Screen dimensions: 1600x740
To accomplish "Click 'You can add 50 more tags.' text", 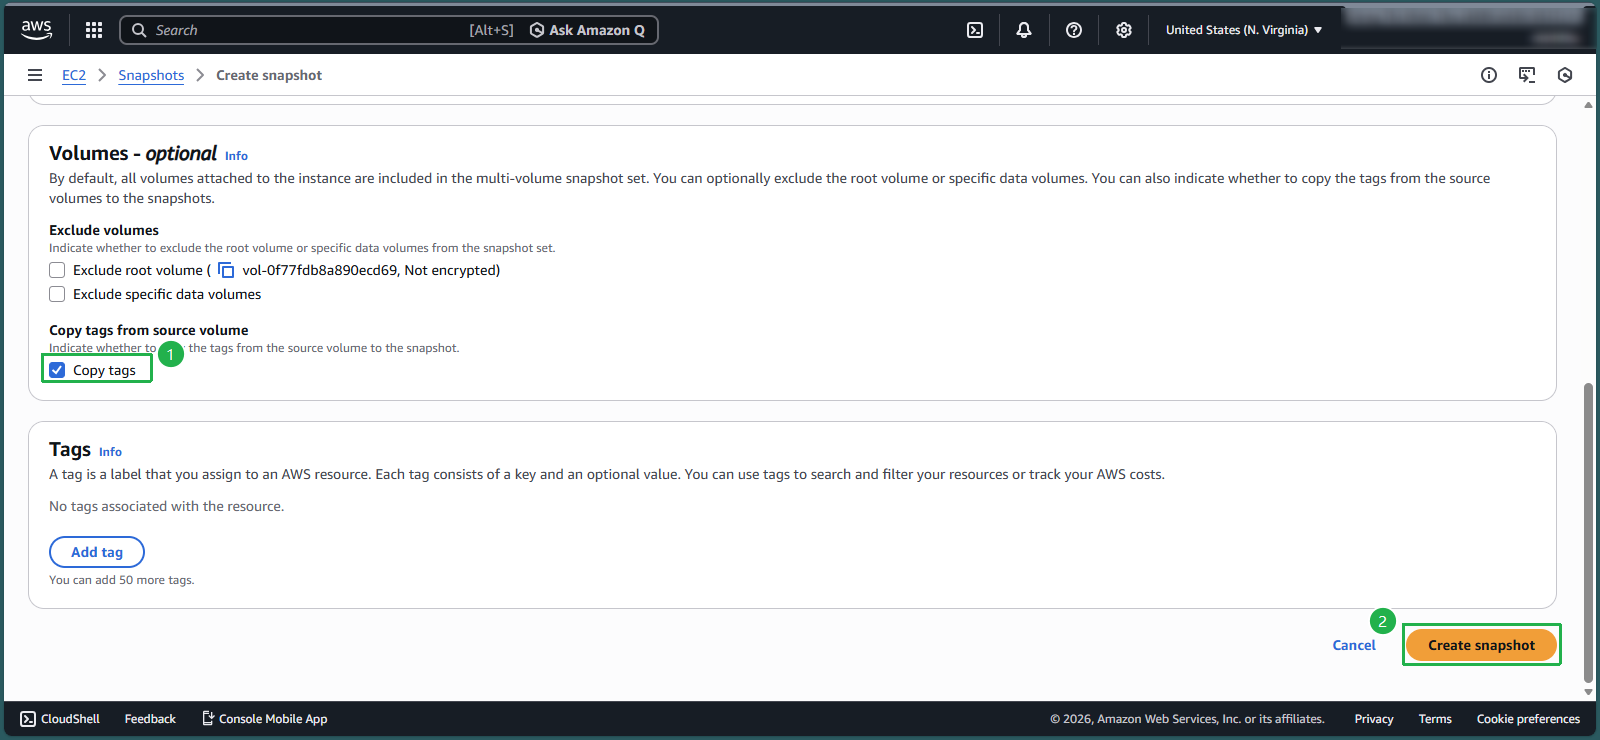I will (122, 580).
